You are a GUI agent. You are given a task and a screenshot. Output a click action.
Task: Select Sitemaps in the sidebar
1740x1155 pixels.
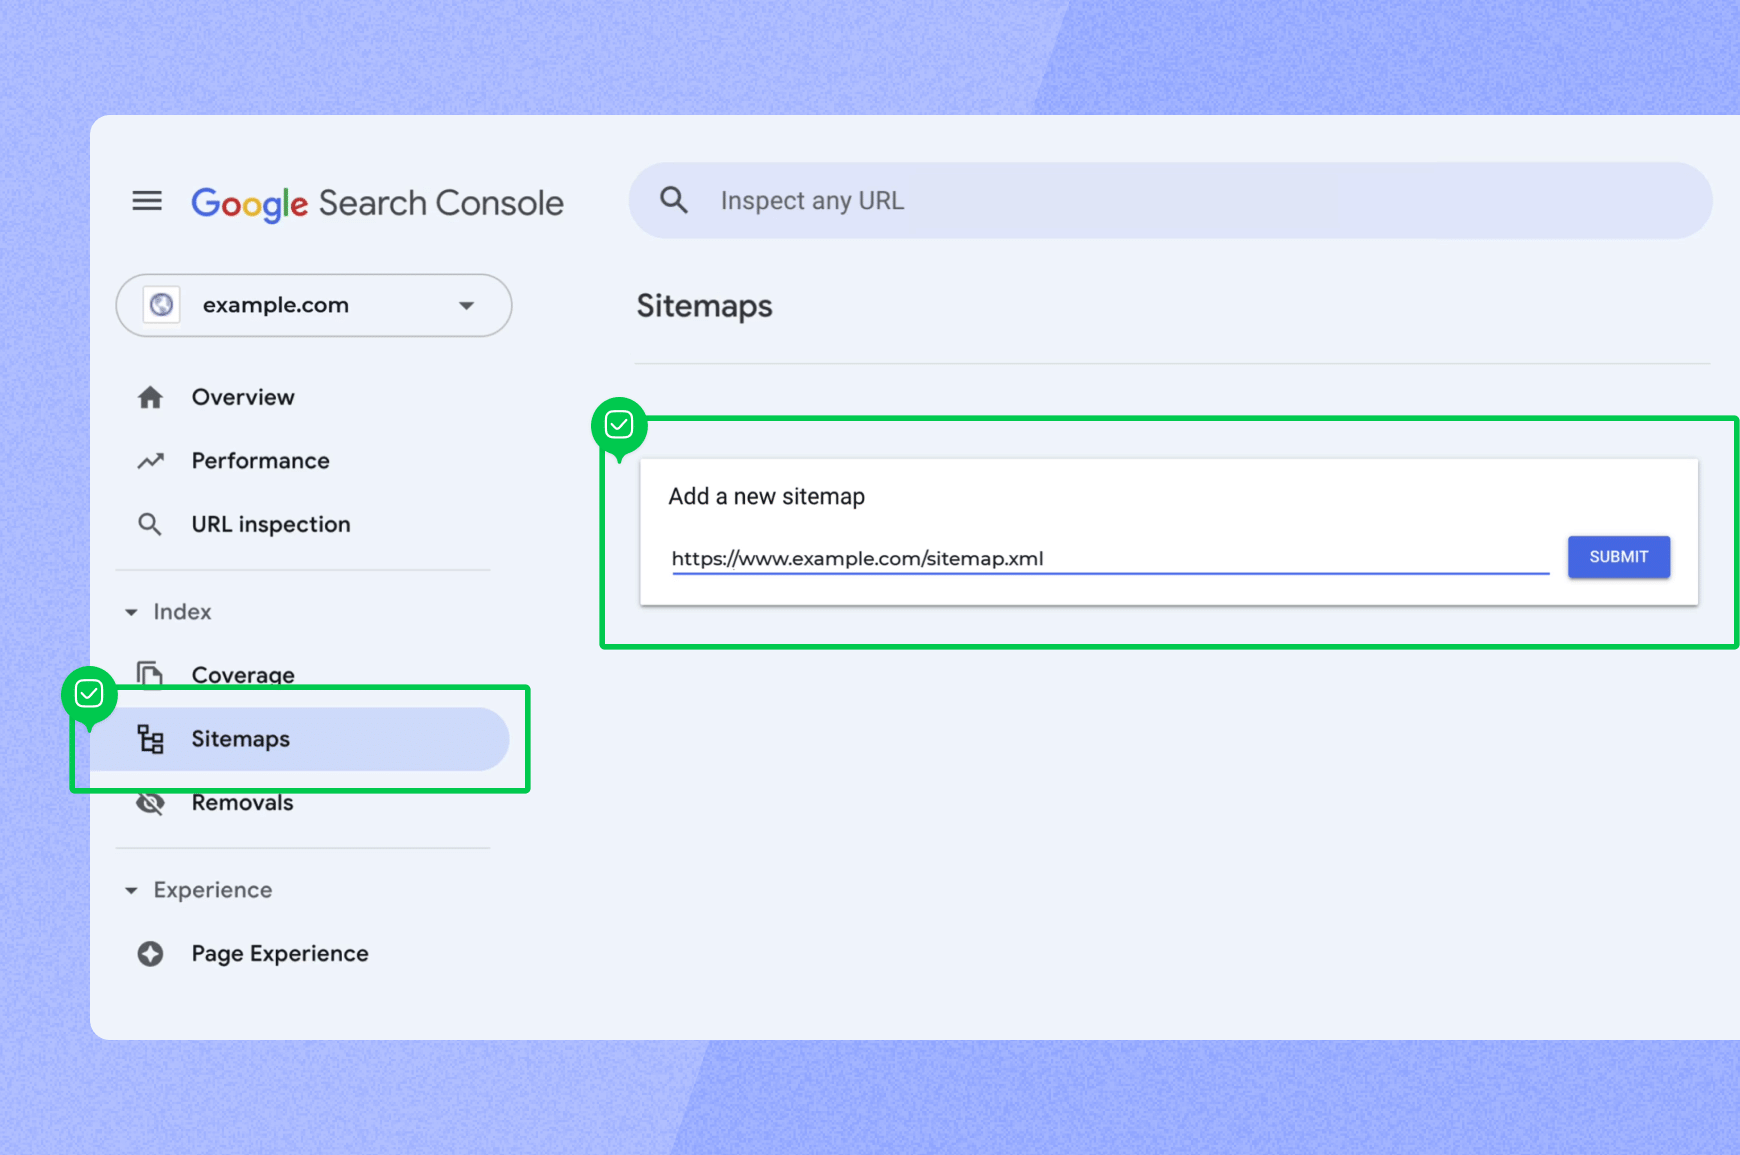[x=300, y=739]
